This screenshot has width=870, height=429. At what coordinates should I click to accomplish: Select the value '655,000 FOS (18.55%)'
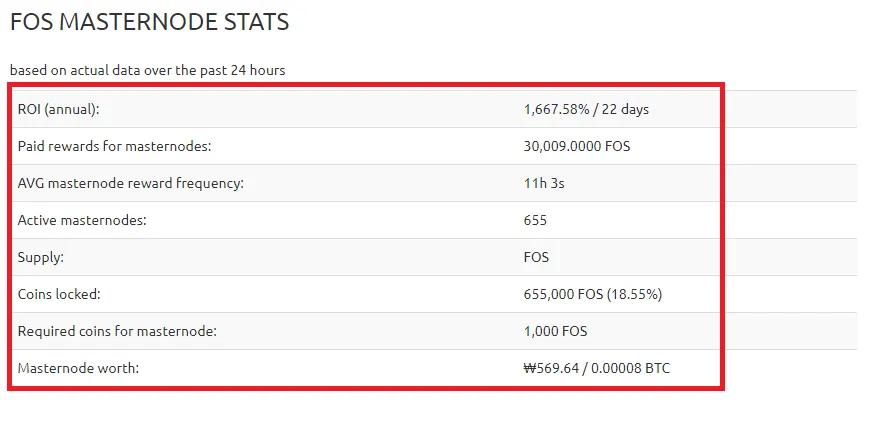593,294
